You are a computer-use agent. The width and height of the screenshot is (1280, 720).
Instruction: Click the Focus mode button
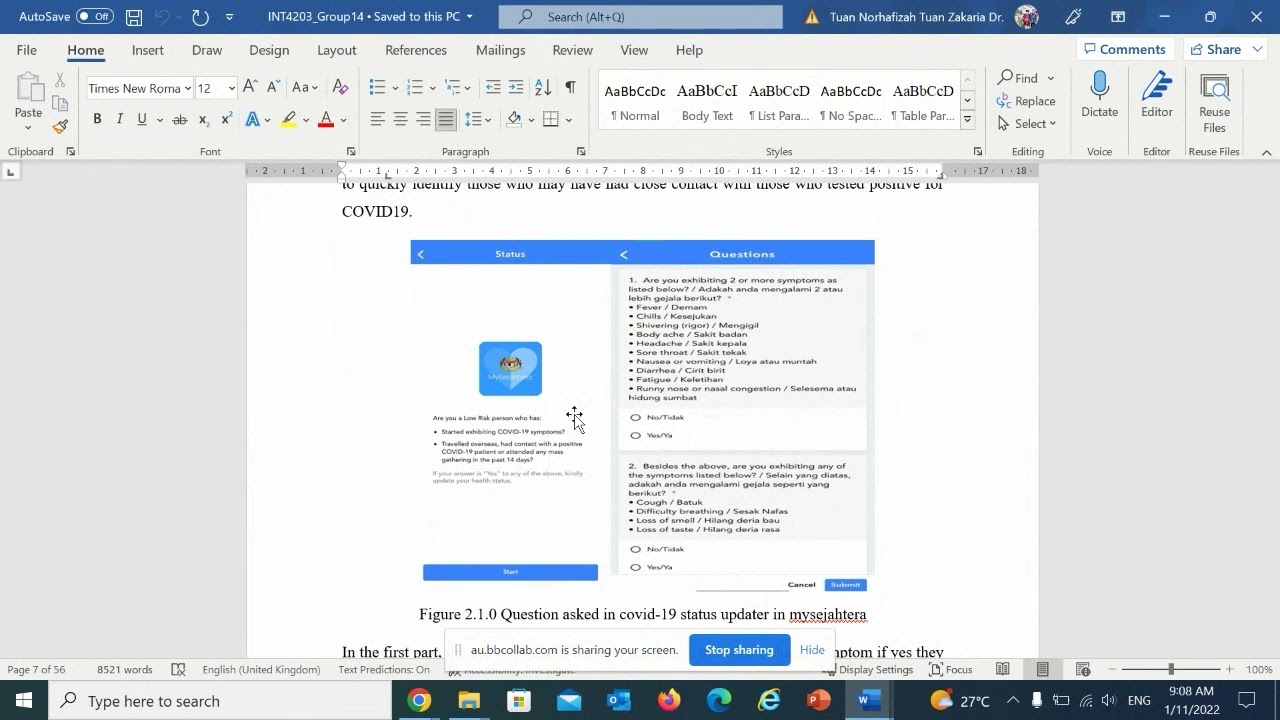pos(951,670)
